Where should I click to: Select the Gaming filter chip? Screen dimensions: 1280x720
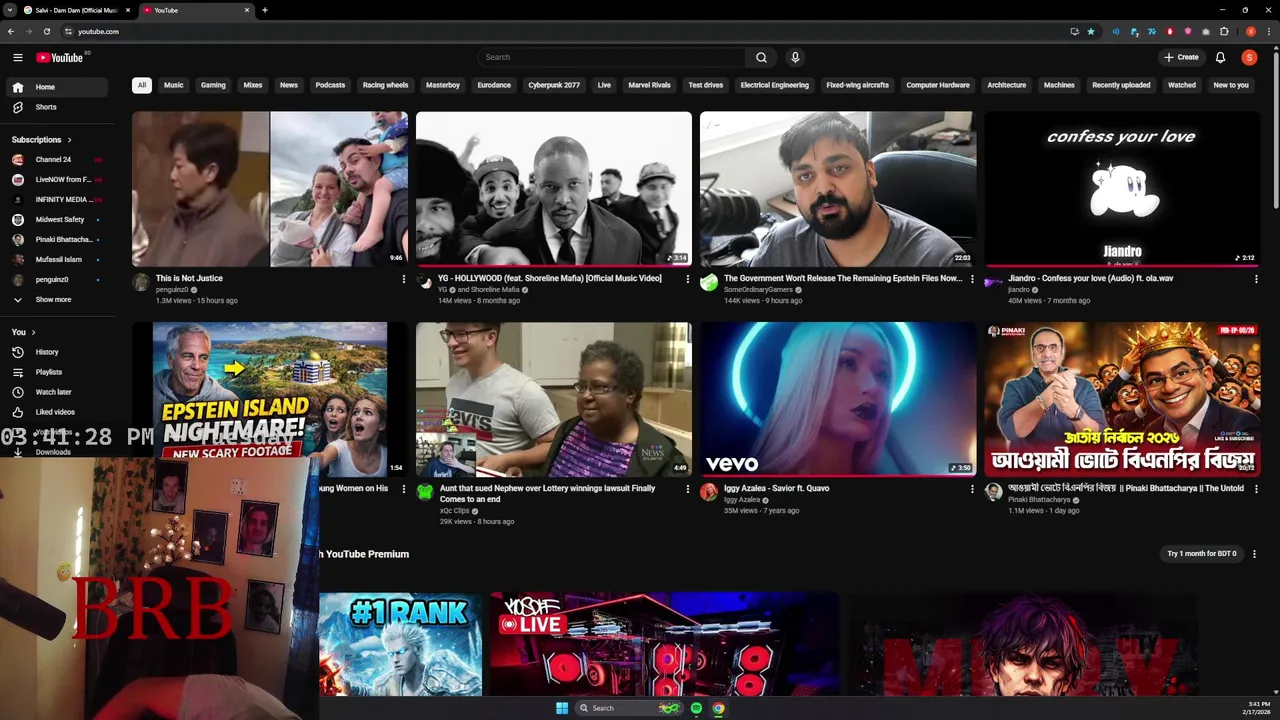(x=213, y=85)
